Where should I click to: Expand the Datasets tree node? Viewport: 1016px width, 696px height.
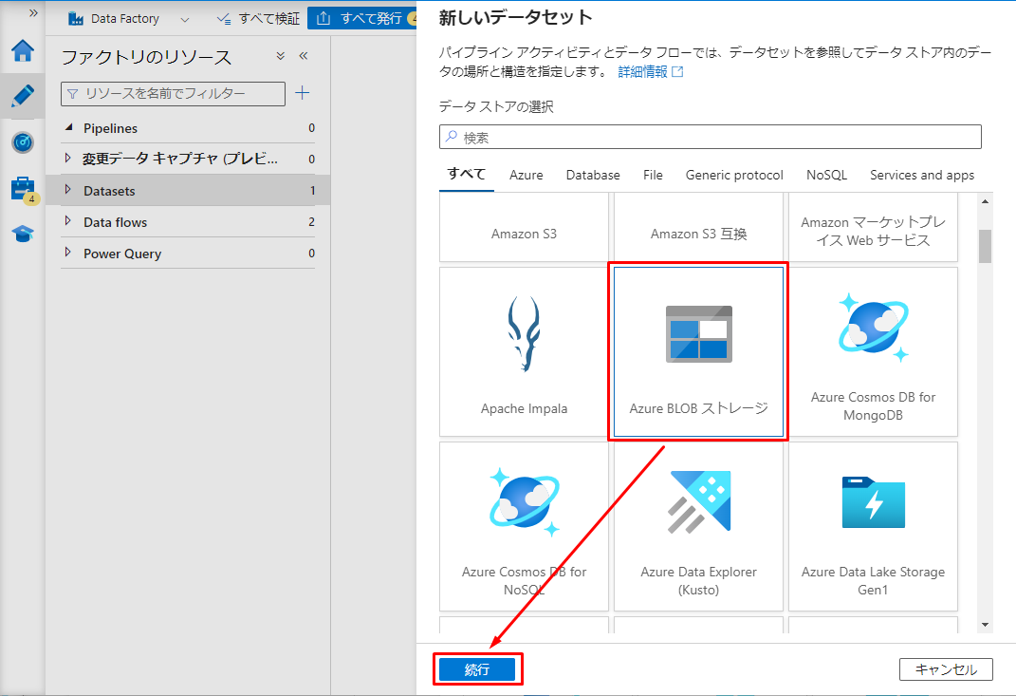click(x=67, y=189)
